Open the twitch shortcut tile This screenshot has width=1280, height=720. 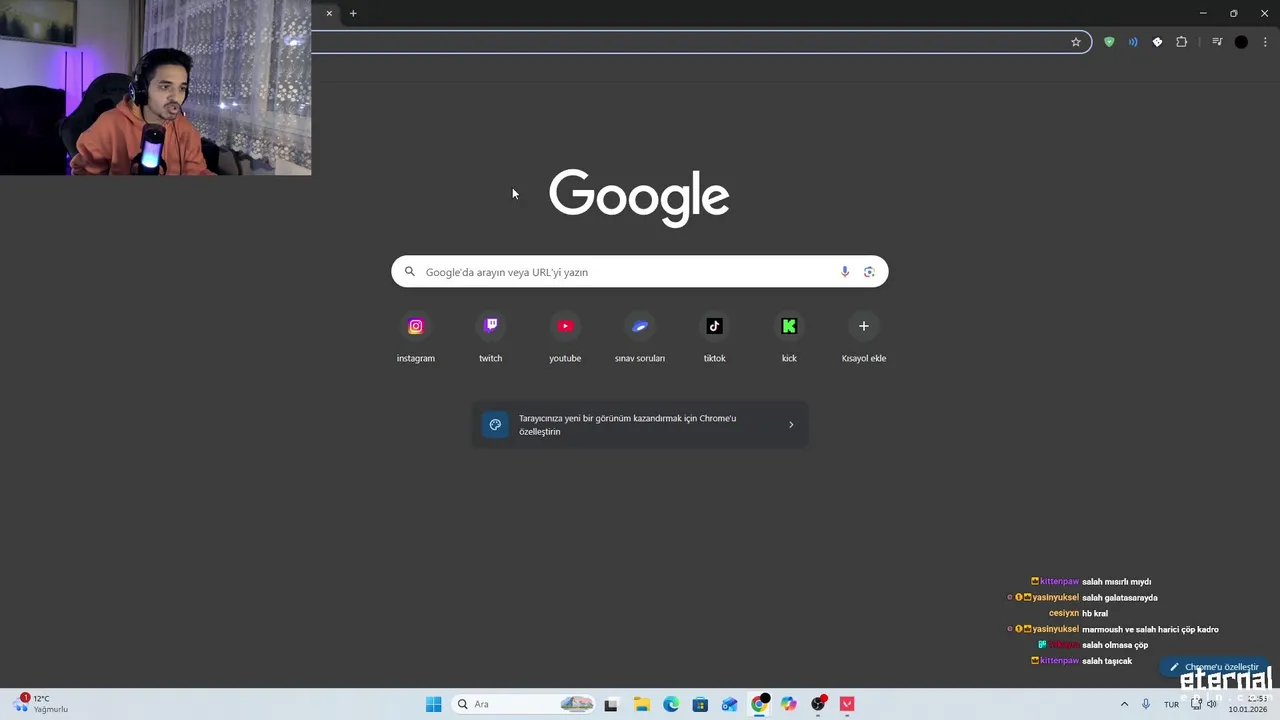[x=490, y=337]
